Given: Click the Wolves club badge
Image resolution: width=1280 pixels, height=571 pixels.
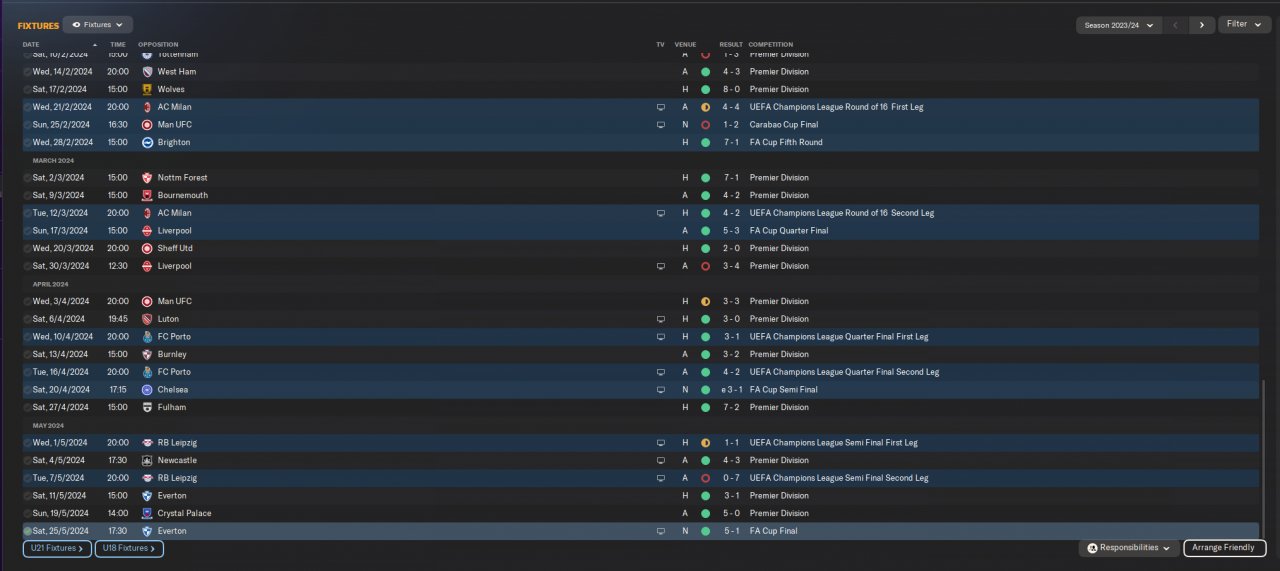Looking at the screenshot, I should [147, 90].
